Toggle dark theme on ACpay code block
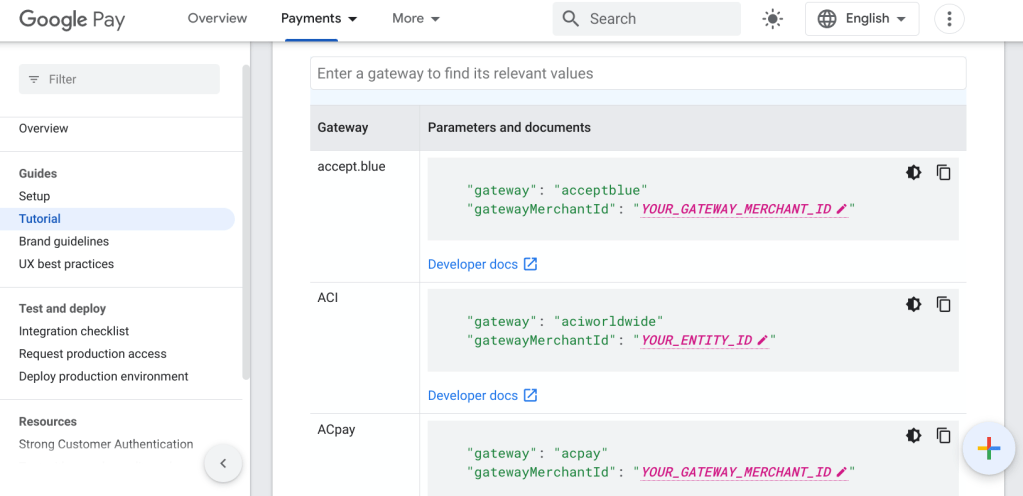Screen dimensions: 1023x496 (x=913, y=435)
